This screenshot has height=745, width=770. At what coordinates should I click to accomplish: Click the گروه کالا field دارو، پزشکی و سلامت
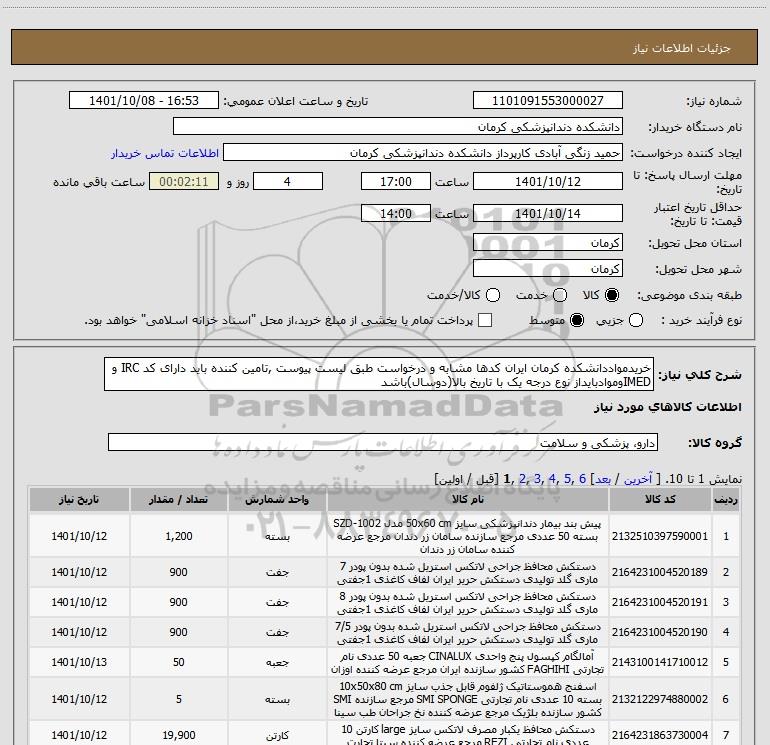click(383, 442)
